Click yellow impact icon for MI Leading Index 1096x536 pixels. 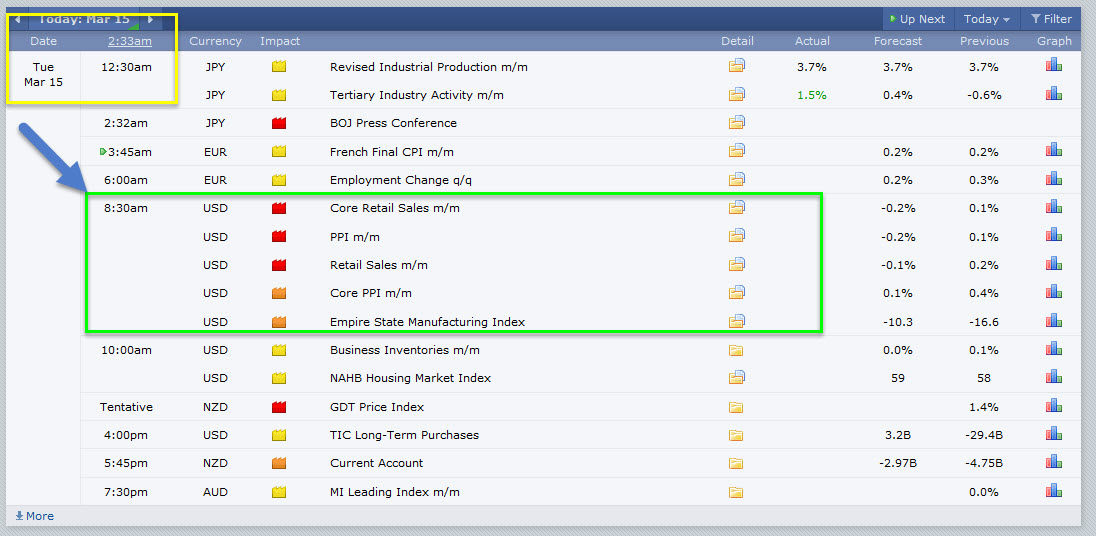click(280, 492)
